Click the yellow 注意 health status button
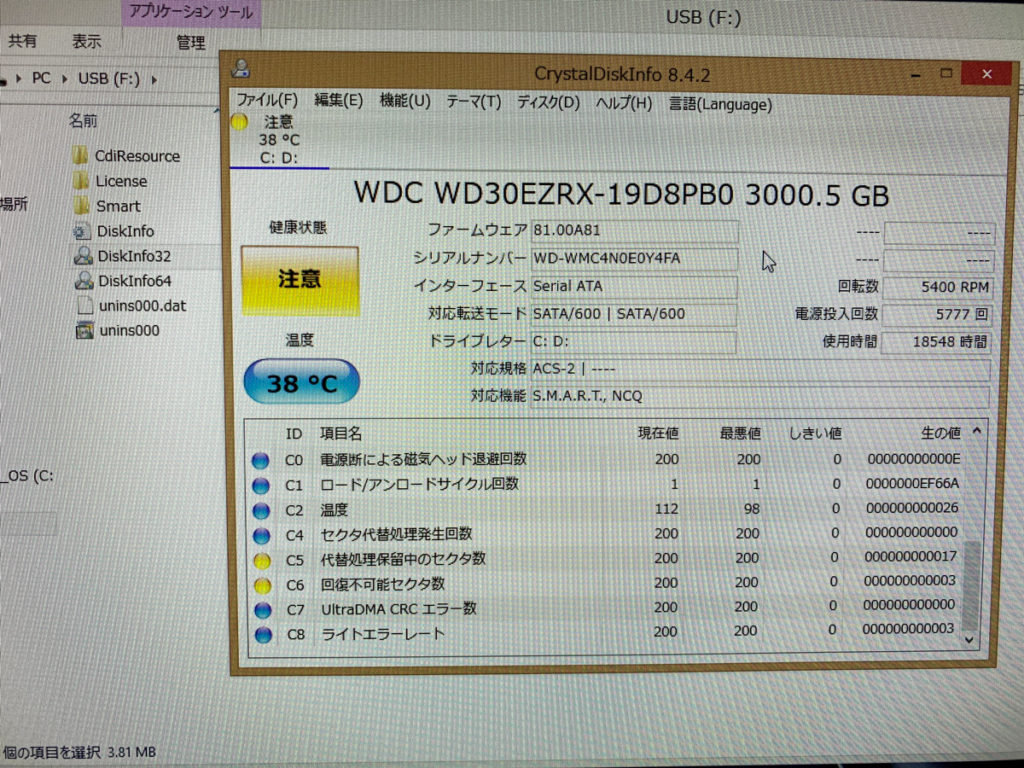 [299, 281]
